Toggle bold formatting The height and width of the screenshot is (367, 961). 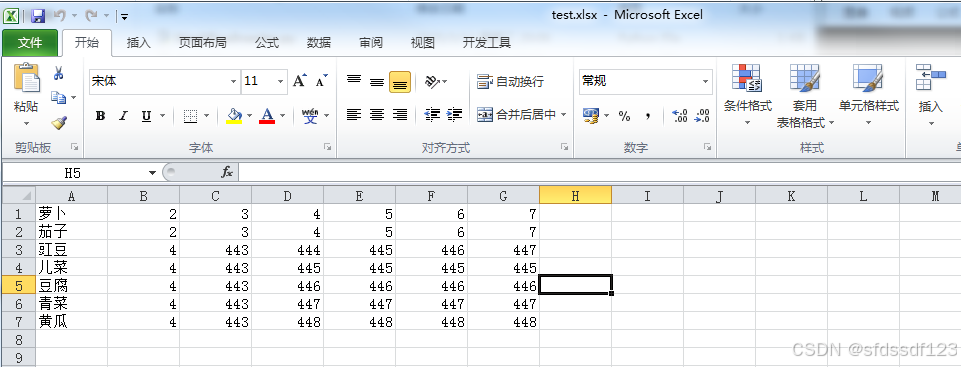[101, 116]
